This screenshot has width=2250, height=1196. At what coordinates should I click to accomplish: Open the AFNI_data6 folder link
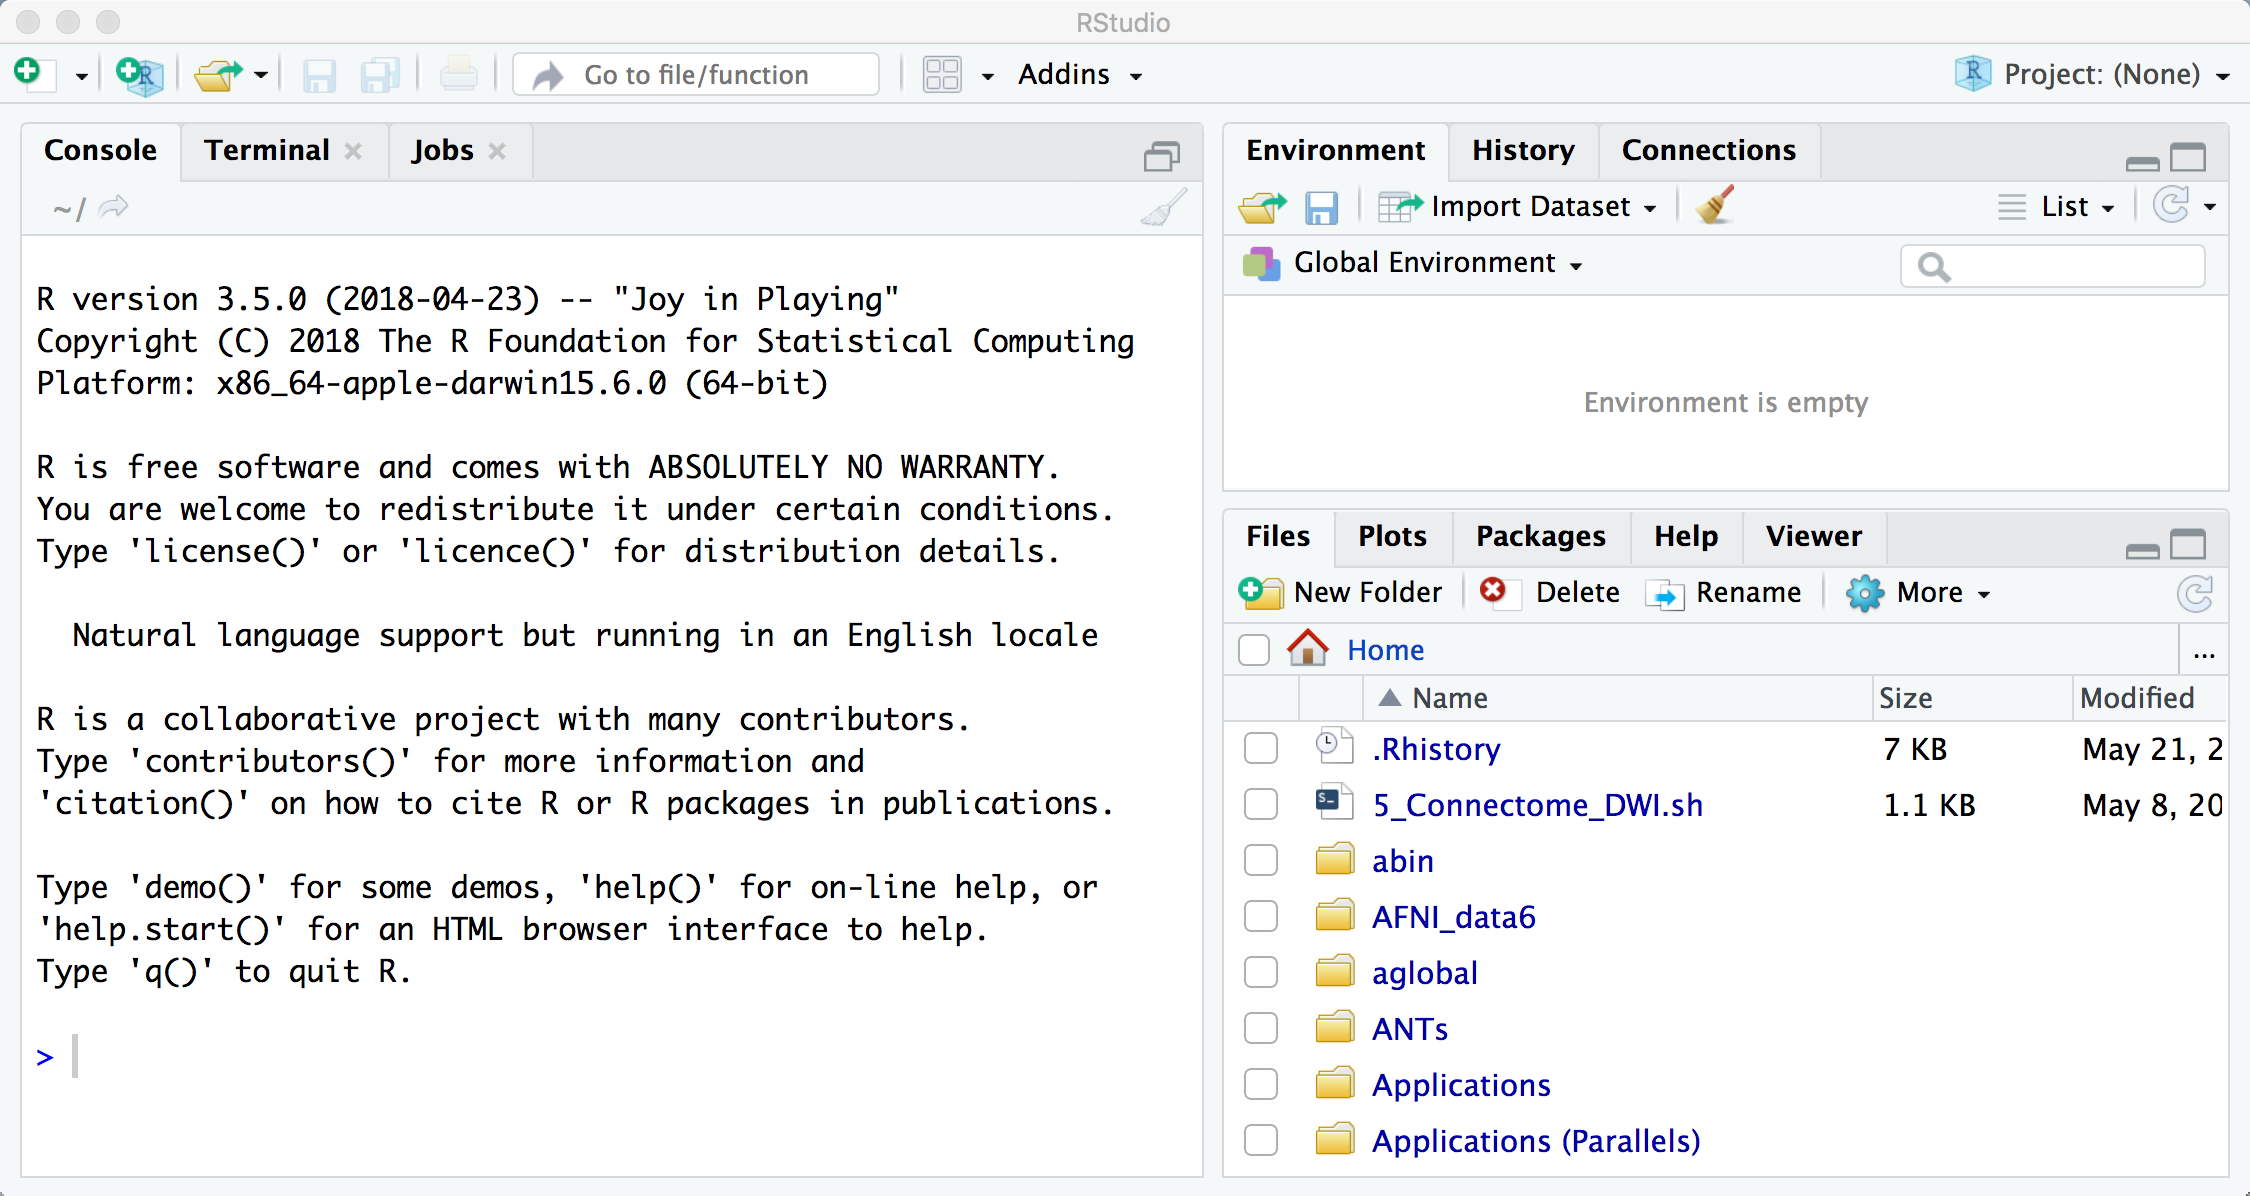click(1453, 917)
